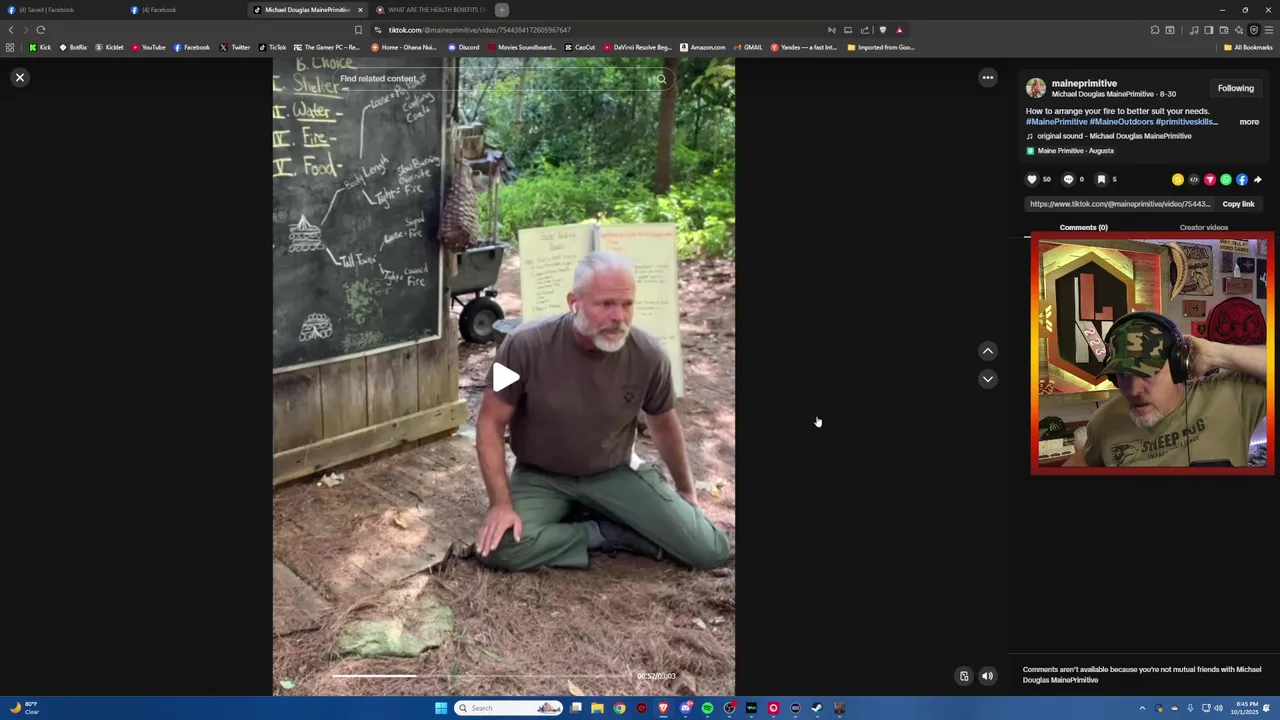Open more share options arrow
The width and height of the screenshot is (1280, 720).
(1257, 180)
